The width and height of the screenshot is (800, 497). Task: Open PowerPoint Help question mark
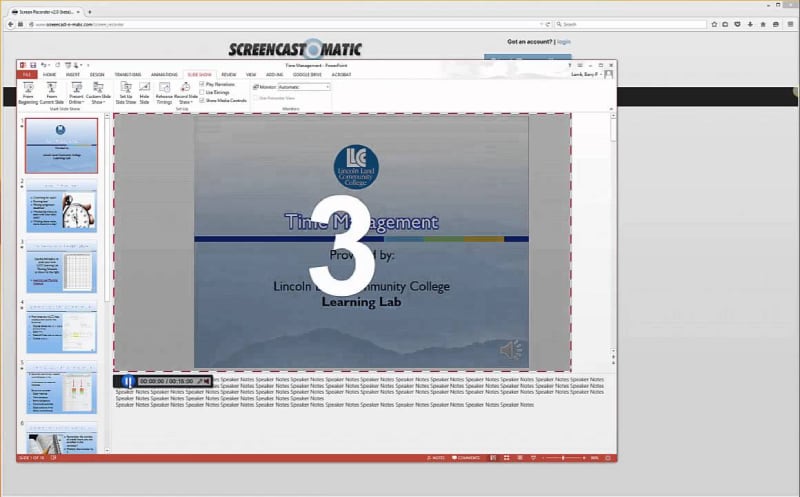pos(570,65)
